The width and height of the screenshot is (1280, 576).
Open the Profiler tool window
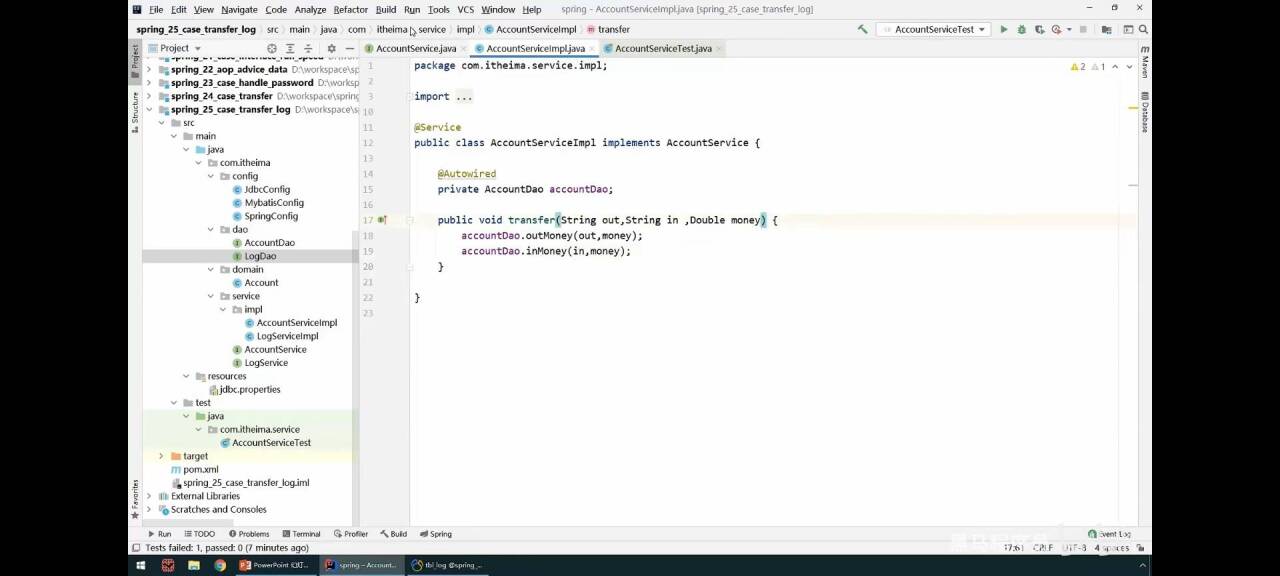click(350, 534)
